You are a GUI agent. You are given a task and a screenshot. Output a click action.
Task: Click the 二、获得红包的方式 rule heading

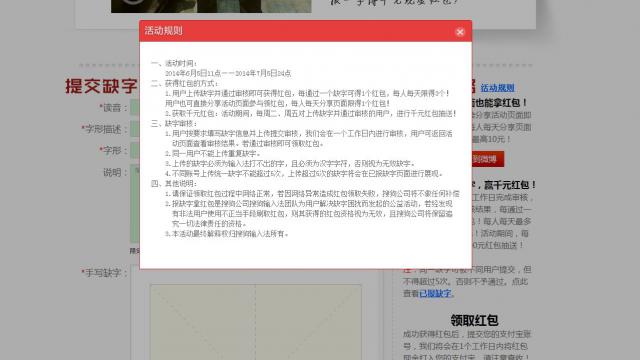(x=184, y=83)
